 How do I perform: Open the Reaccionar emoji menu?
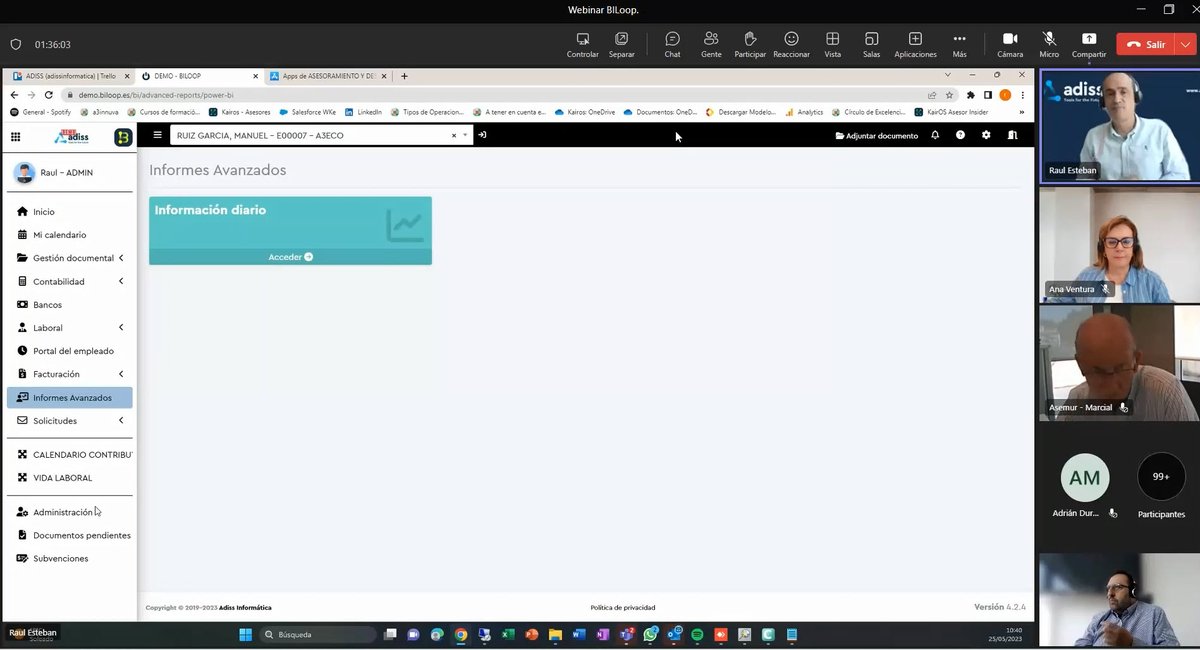(x=791, y=45)
